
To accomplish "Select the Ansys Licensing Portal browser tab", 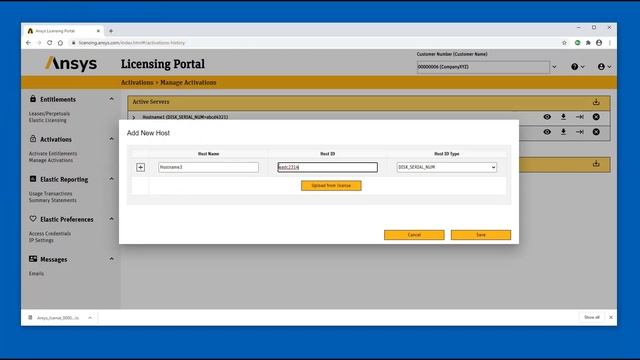I will 63,31.
